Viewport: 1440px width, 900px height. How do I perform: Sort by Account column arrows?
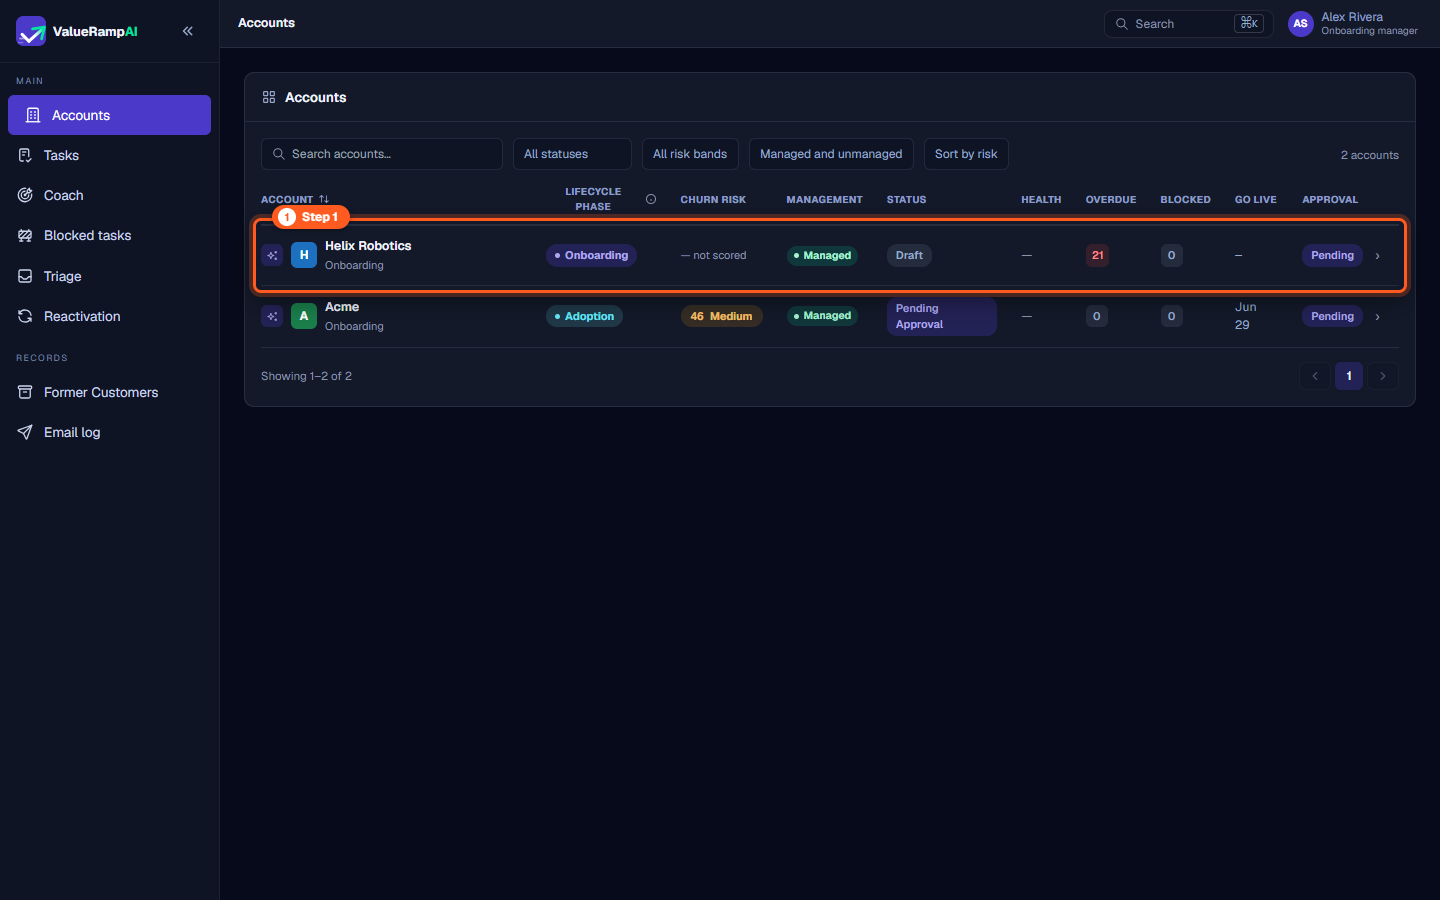pos(324,199)
